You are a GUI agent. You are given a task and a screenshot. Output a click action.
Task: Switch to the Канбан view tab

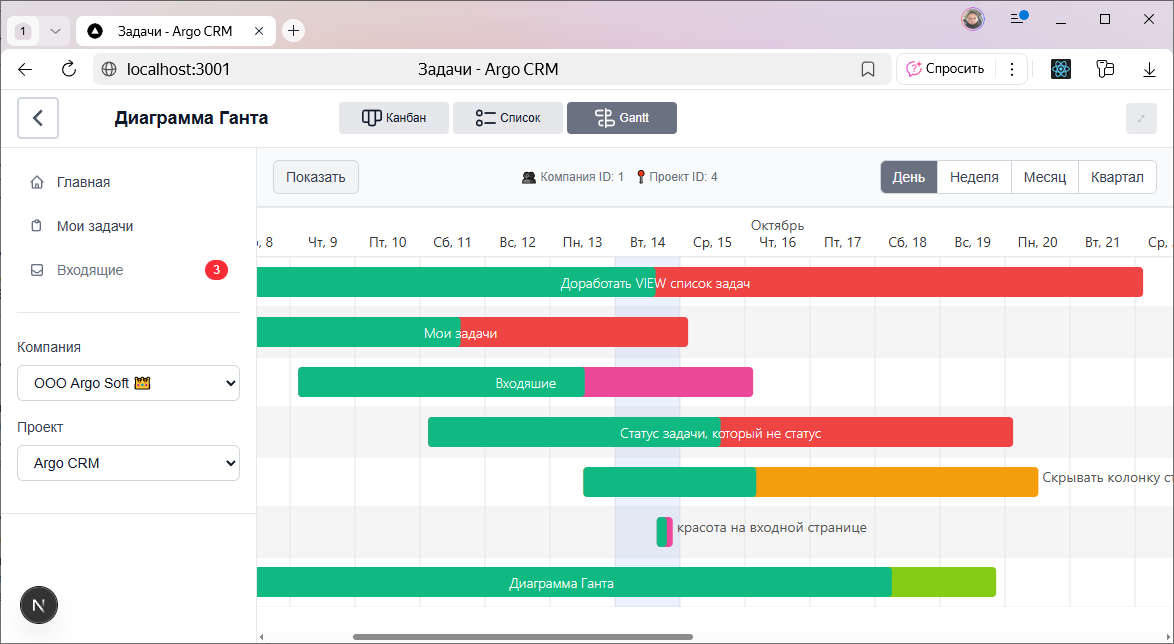click(x=394, y=118)
